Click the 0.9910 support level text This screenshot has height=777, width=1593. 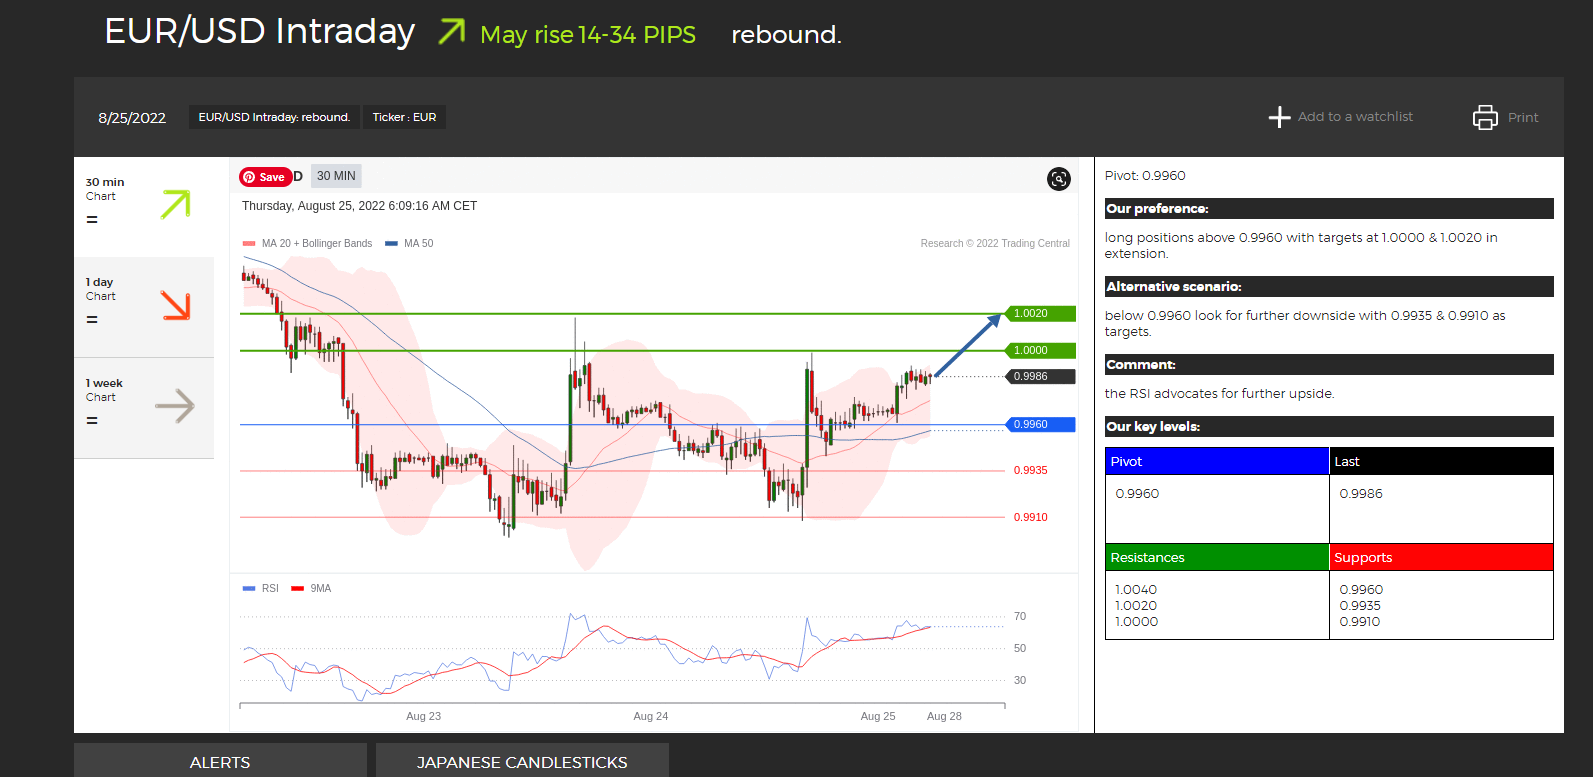1030,517
